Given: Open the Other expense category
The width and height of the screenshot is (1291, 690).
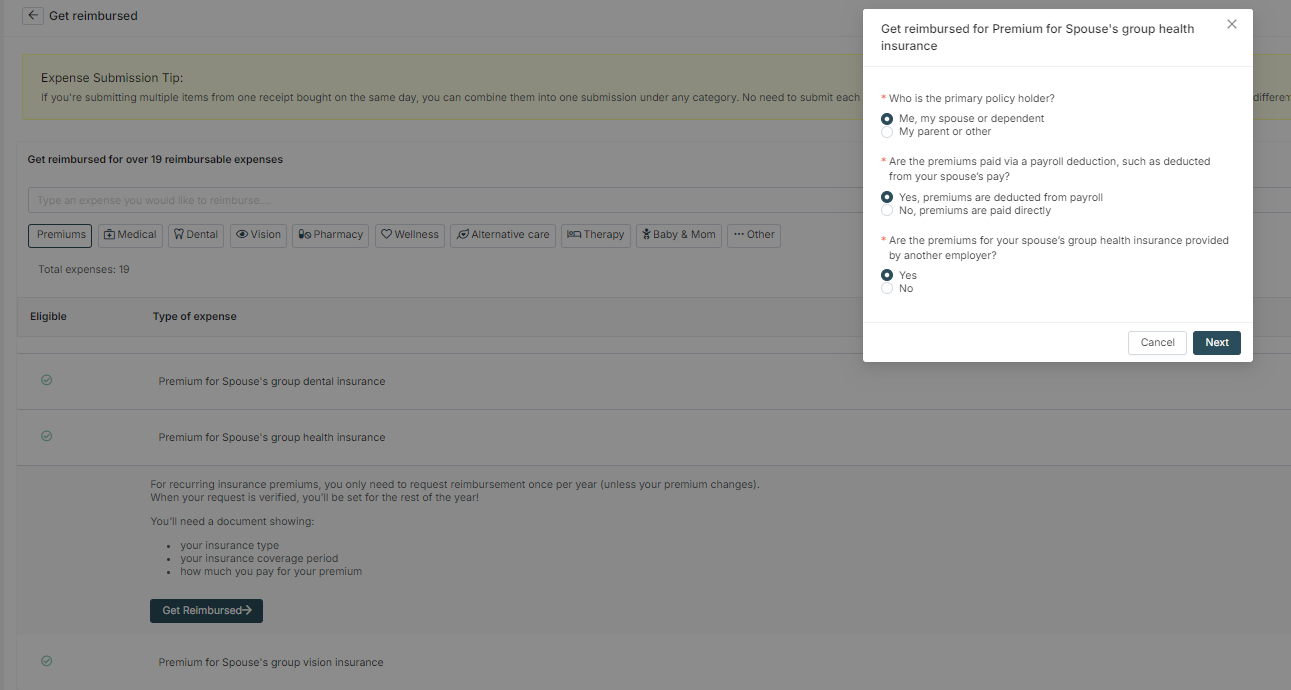Looking at the screenshot, I should coord(753,234).
